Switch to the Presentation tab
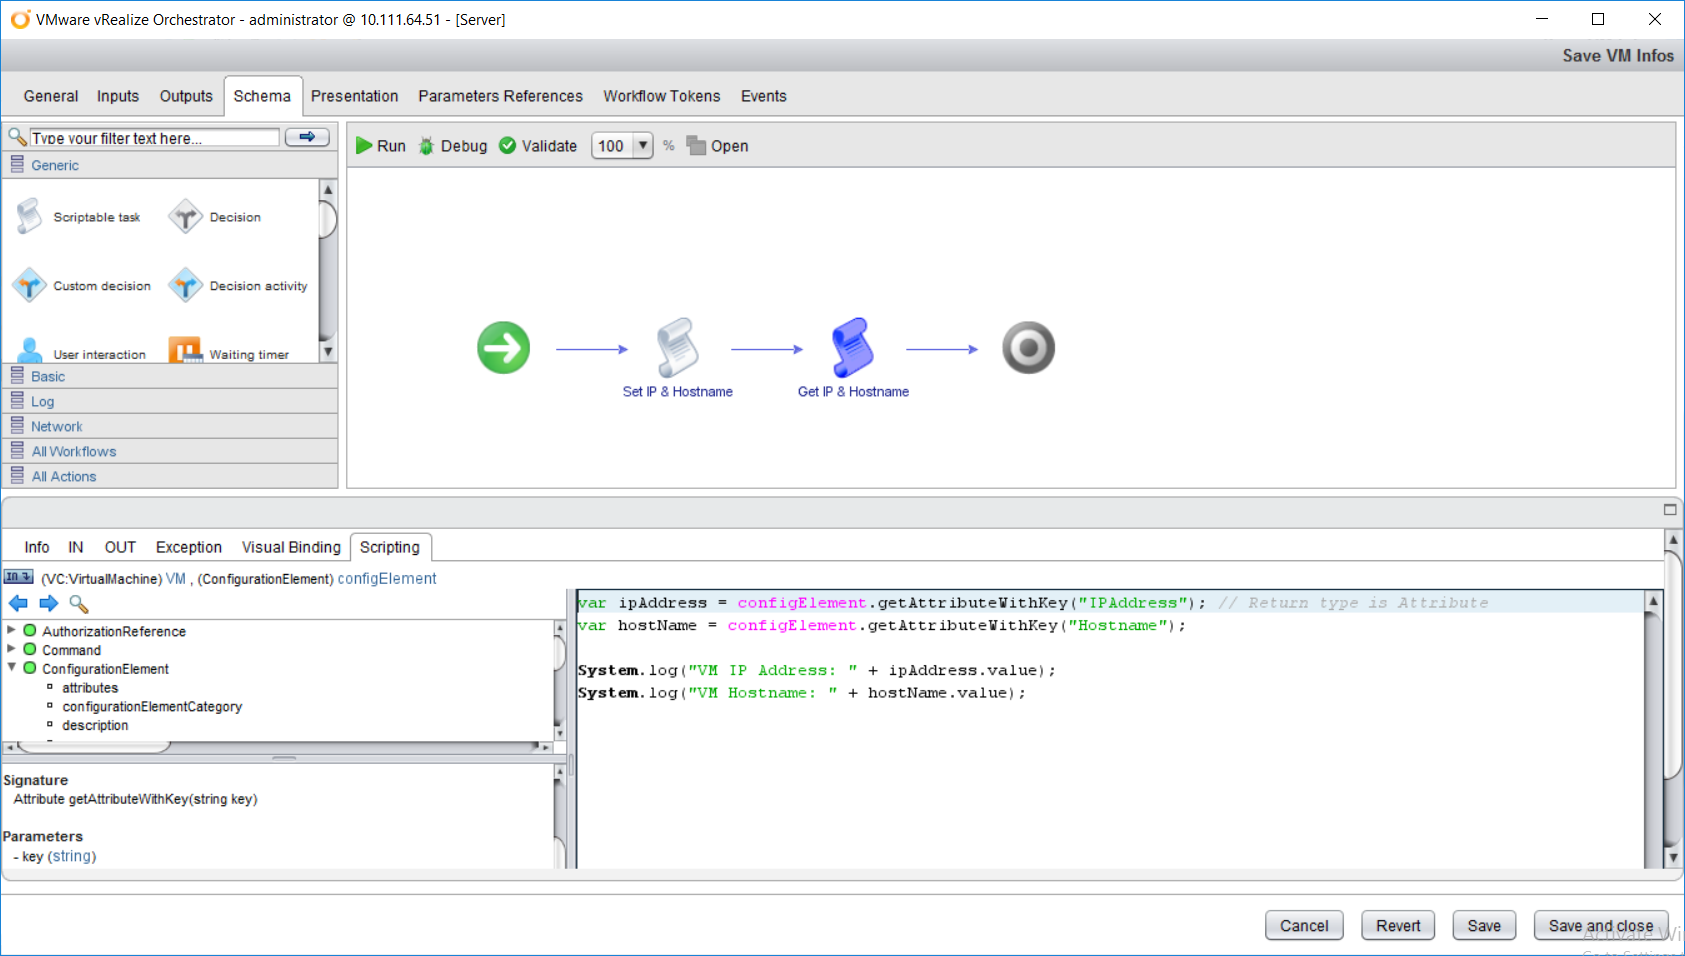1685x956 pixels. pyautogui.click(x=354, y=96)
